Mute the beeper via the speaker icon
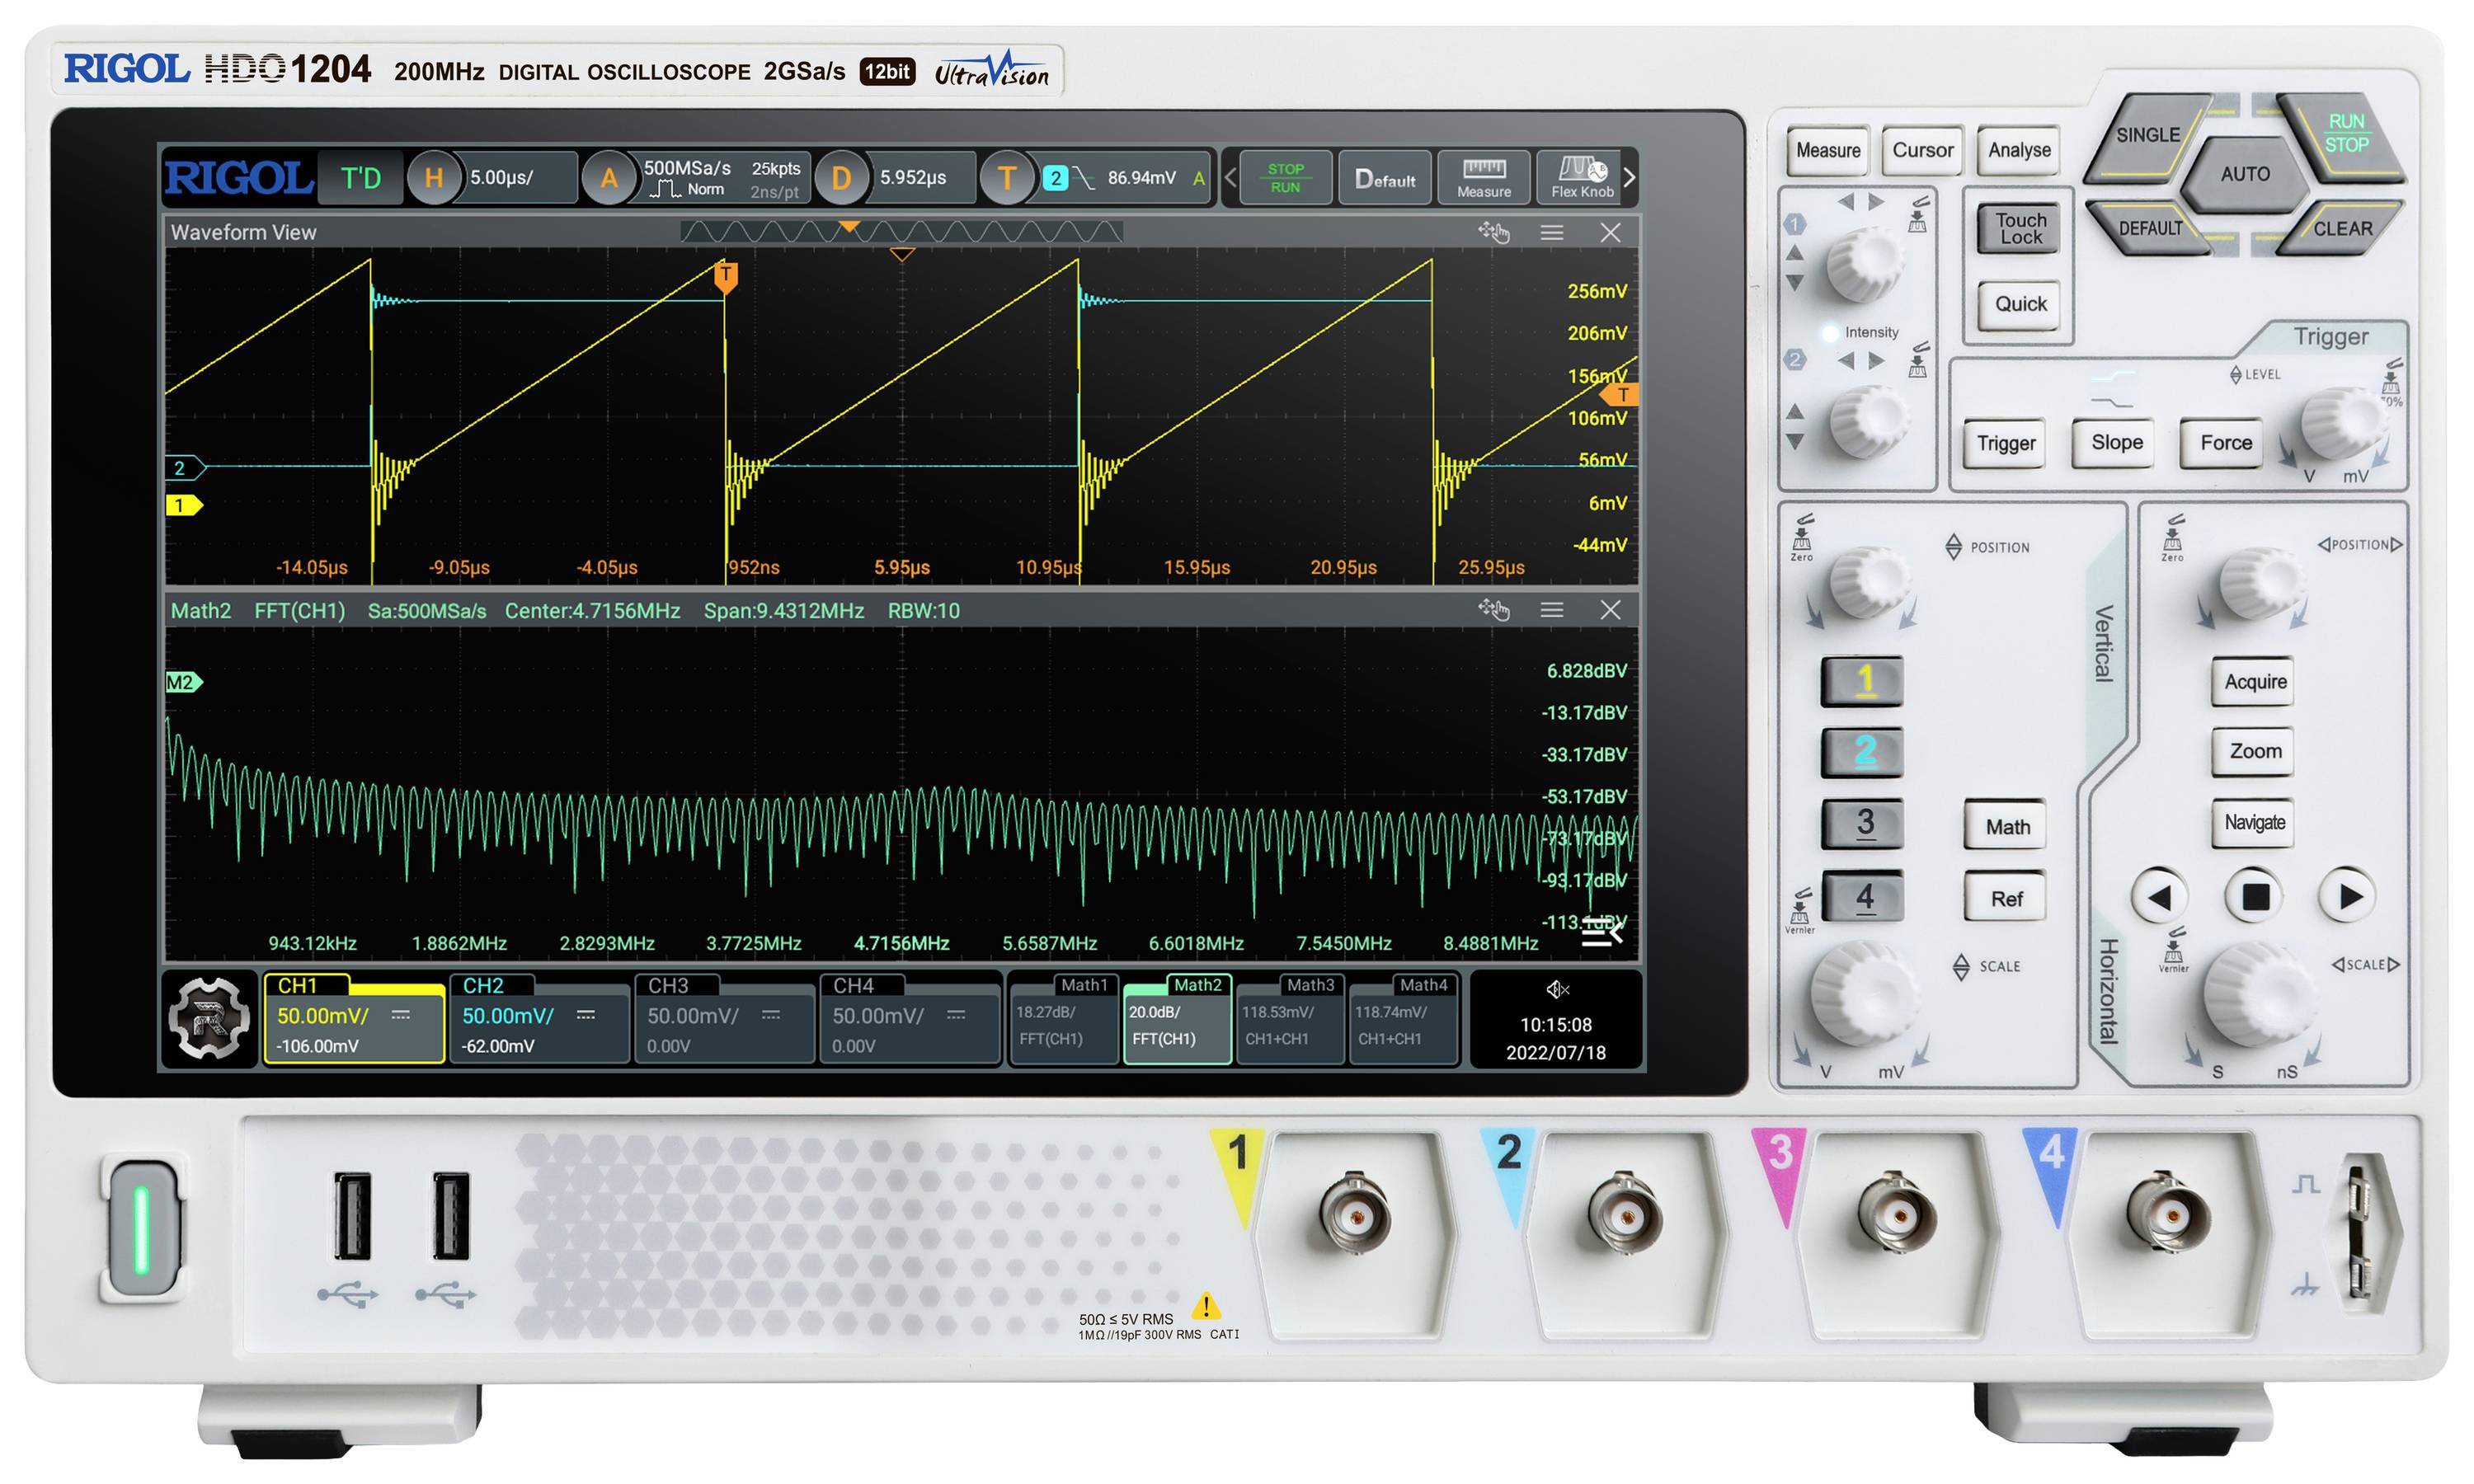Screen dimensions: 2474x1484 [1556, 989]
